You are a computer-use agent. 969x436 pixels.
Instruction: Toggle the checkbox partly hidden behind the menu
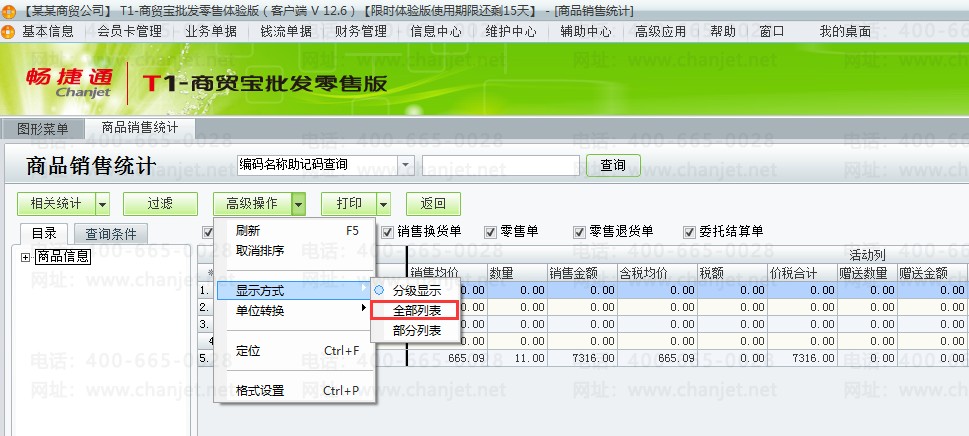208,232
